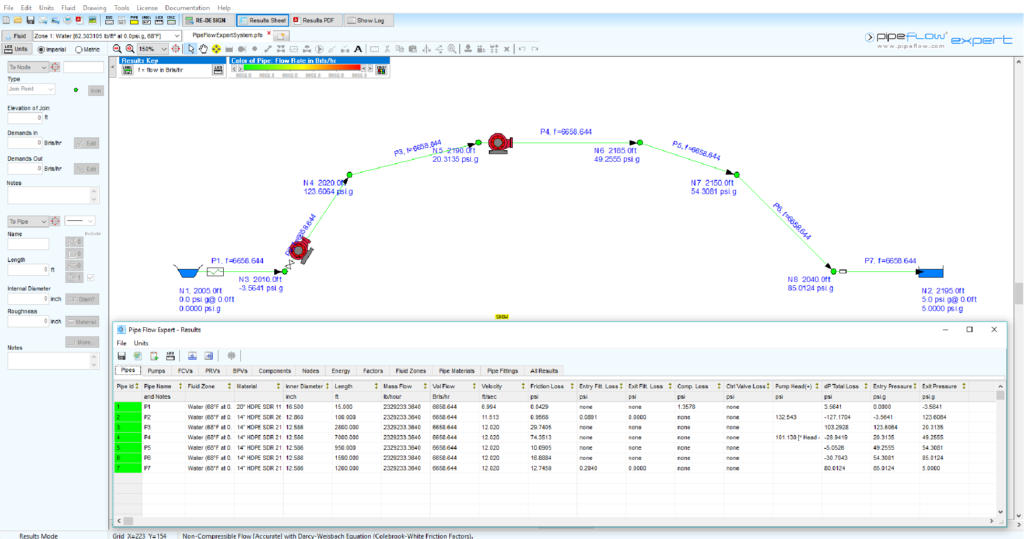Viewport: 1024px width, 539px height.
Task: Click the Fluid button
Action: coord(16,36)
